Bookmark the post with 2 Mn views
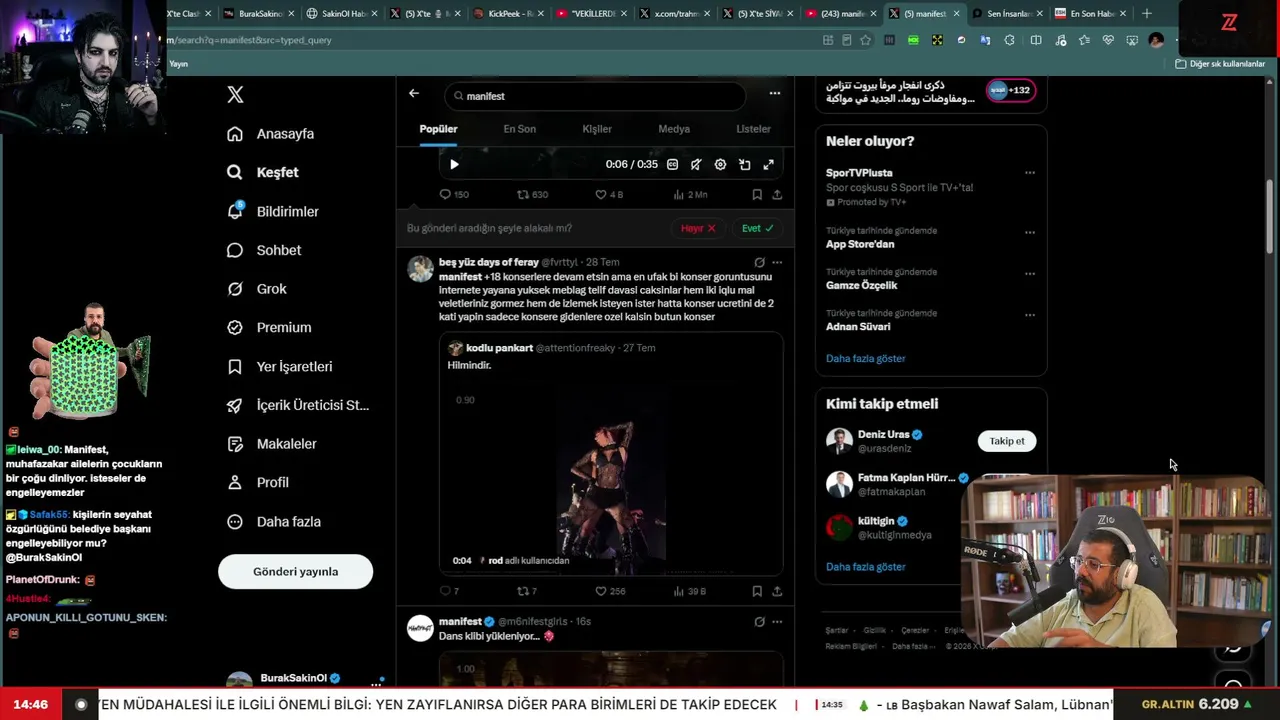The height and width of the screenshot is (720, 1280). click(x=757, y=194)
